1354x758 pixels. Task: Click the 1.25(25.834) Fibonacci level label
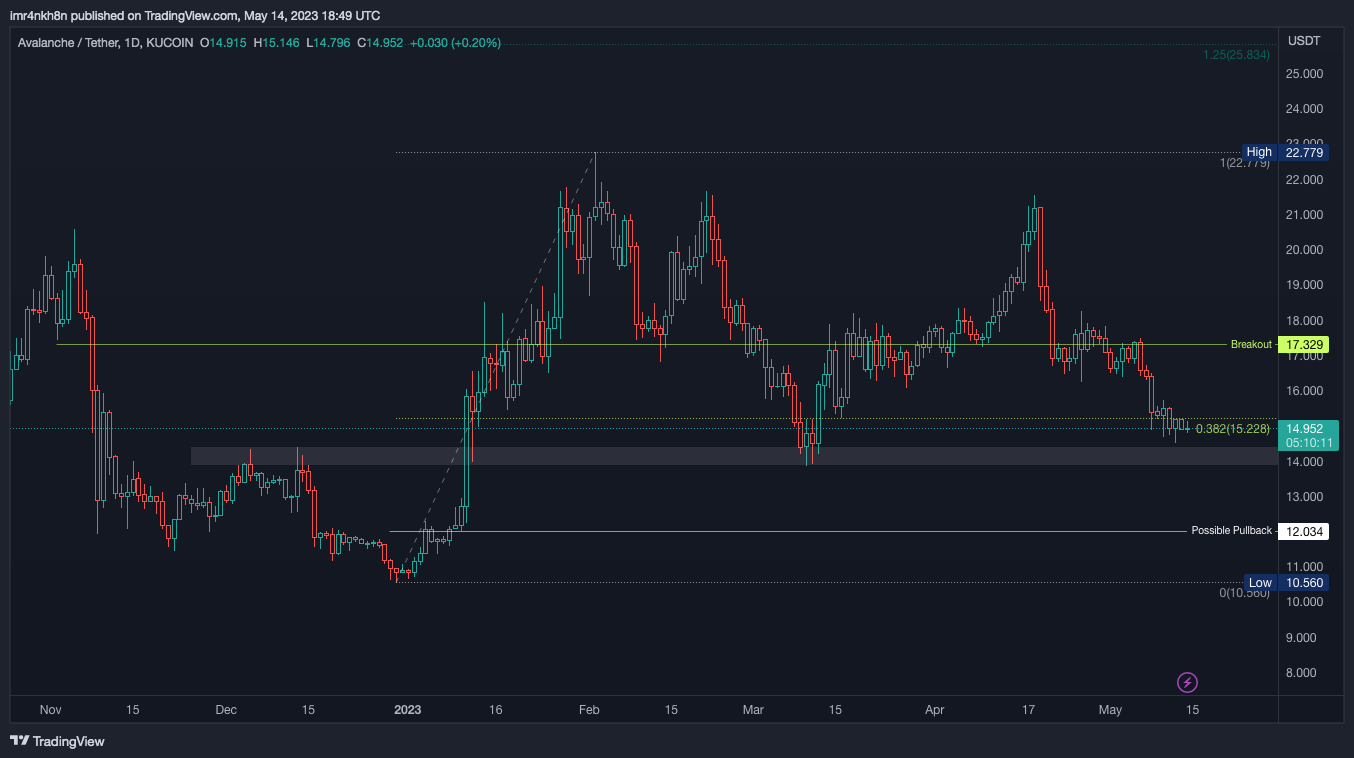(1237, 54)
